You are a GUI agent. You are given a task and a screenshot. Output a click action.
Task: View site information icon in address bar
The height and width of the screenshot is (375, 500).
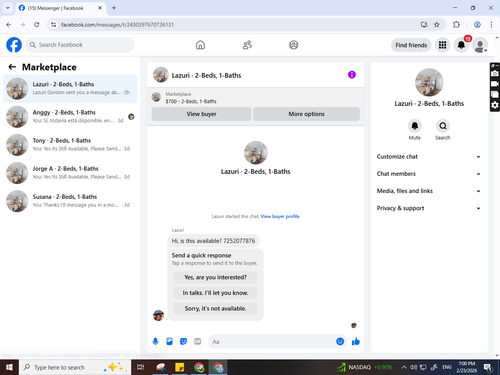[53, 24]
